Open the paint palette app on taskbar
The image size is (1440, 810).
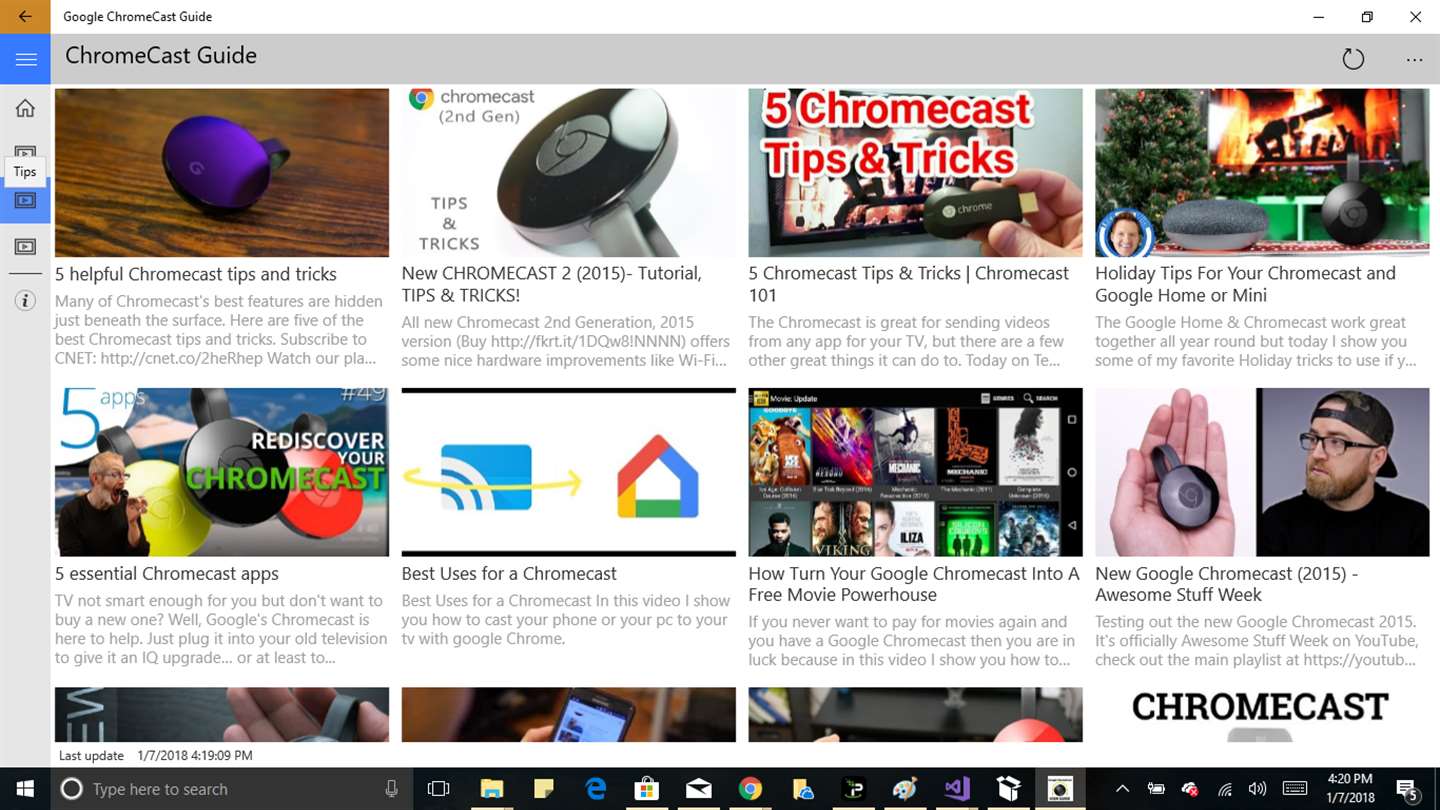(x=905, y=789)
